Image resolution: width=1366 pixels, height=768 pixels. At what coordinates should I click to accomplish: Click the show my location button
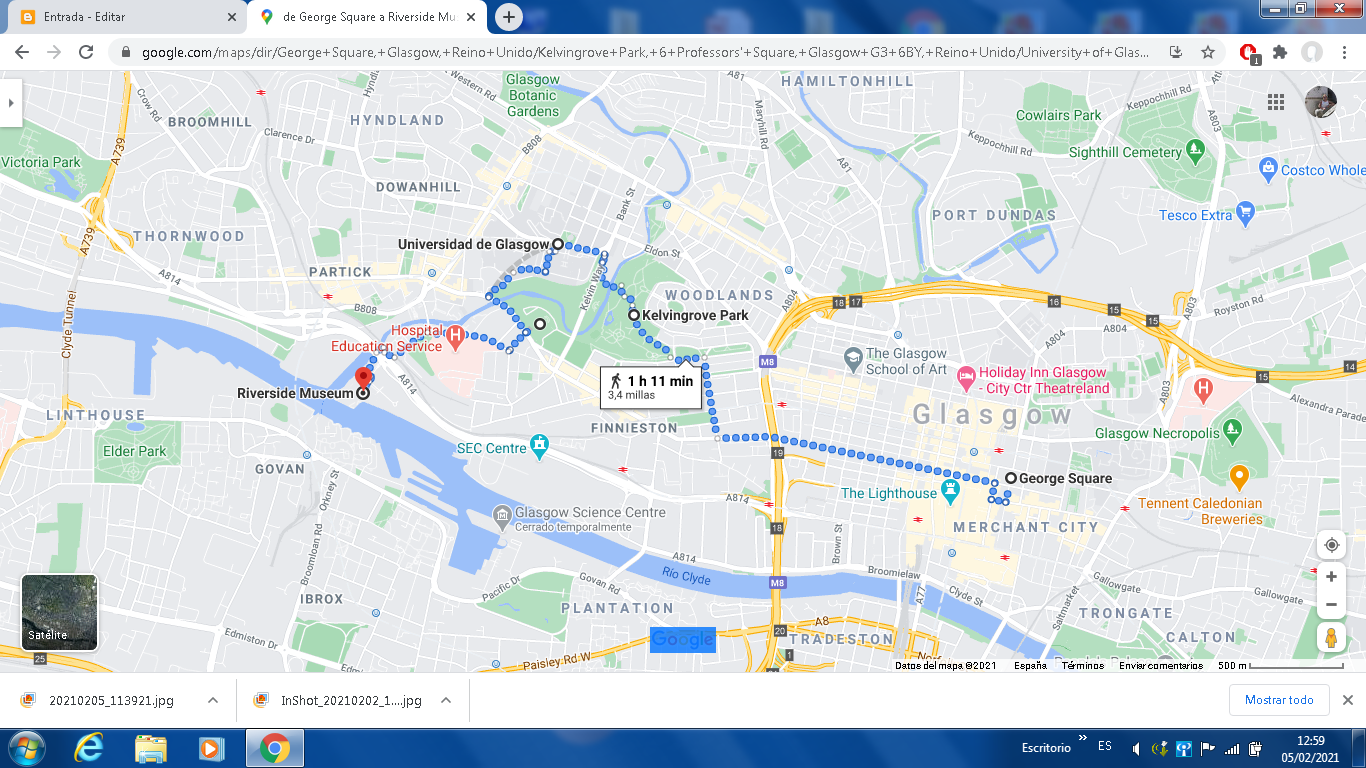(1331, 545)
